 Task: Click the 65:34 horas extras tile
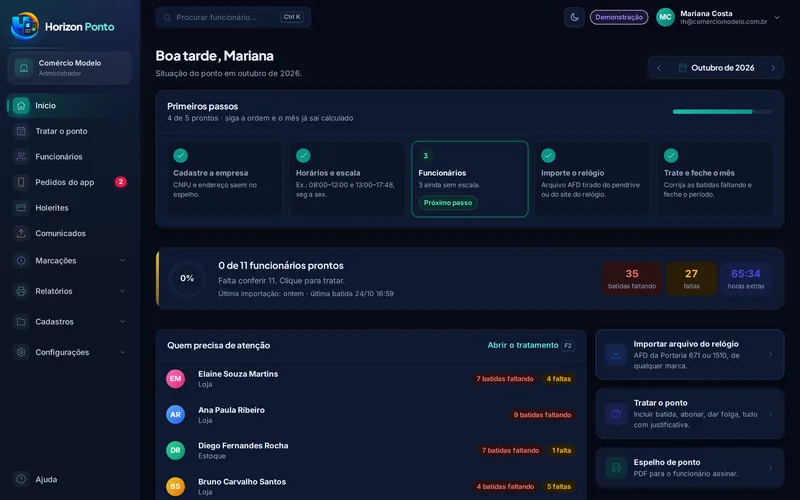pyautogui.click(x=745, y=279)
